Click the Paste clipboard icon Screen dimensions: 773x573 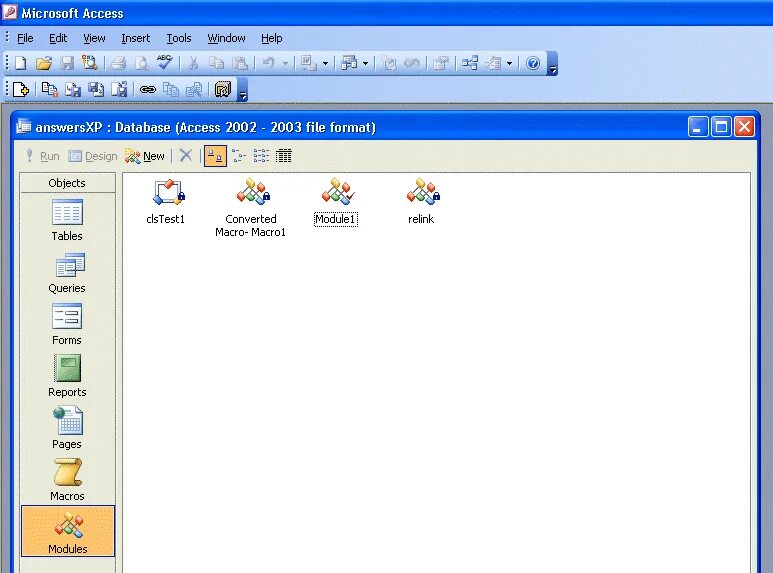(x=240, y=63)
